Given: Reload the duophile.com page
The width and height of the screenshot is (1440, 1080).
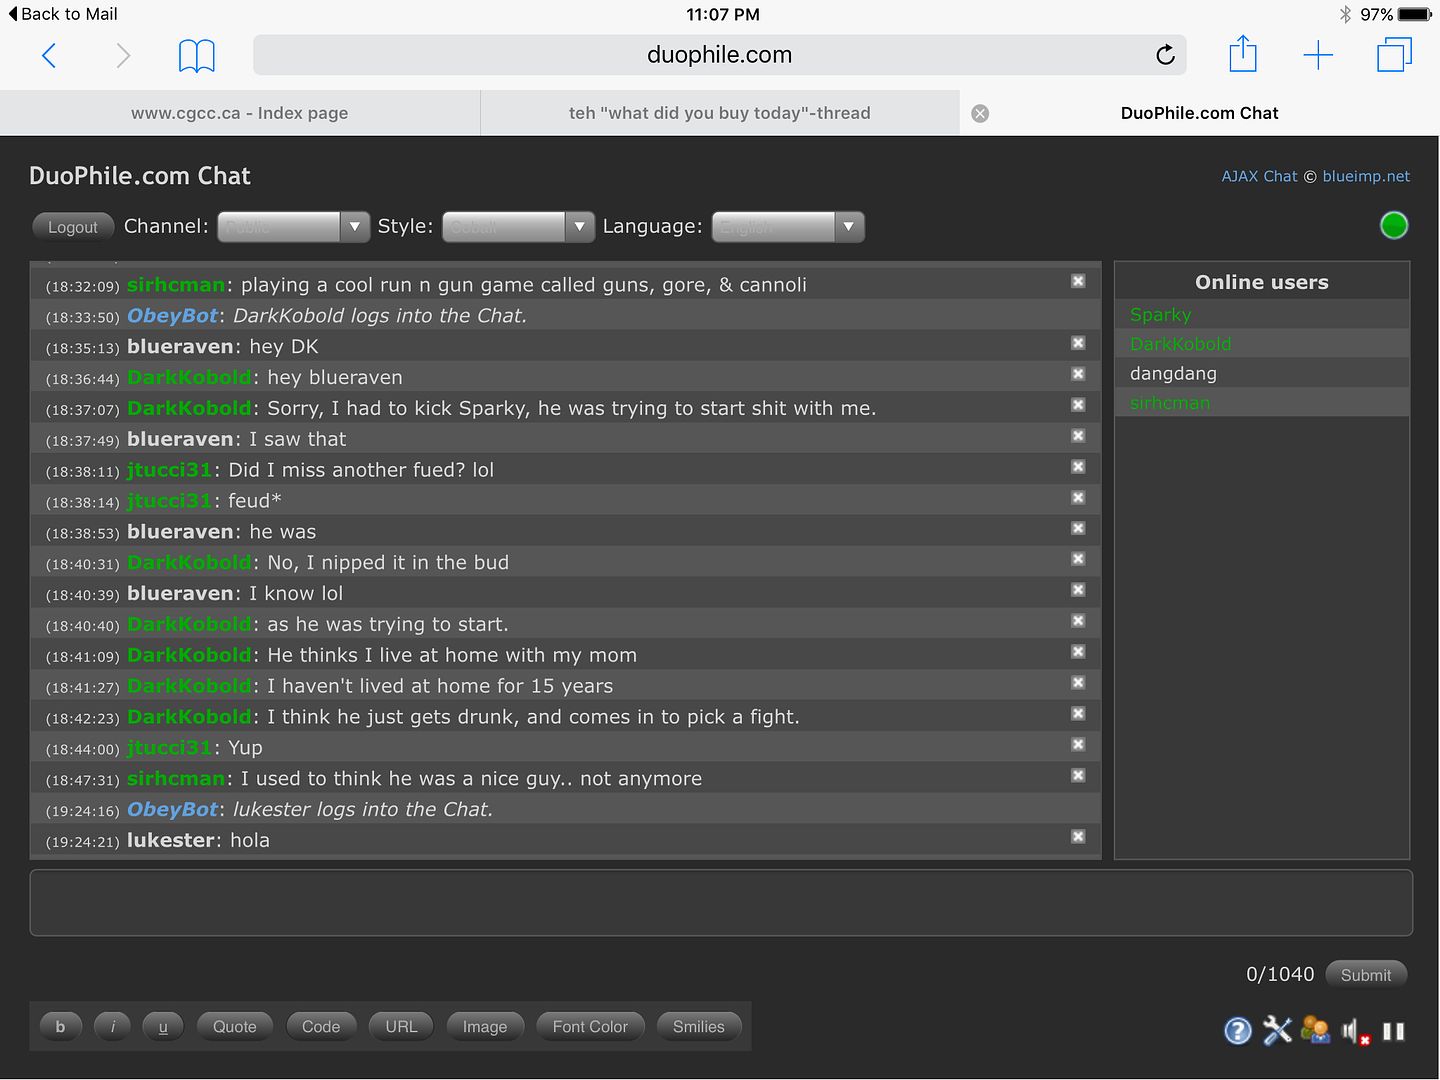Looking at the screenshot, I should pos(1165,55).
